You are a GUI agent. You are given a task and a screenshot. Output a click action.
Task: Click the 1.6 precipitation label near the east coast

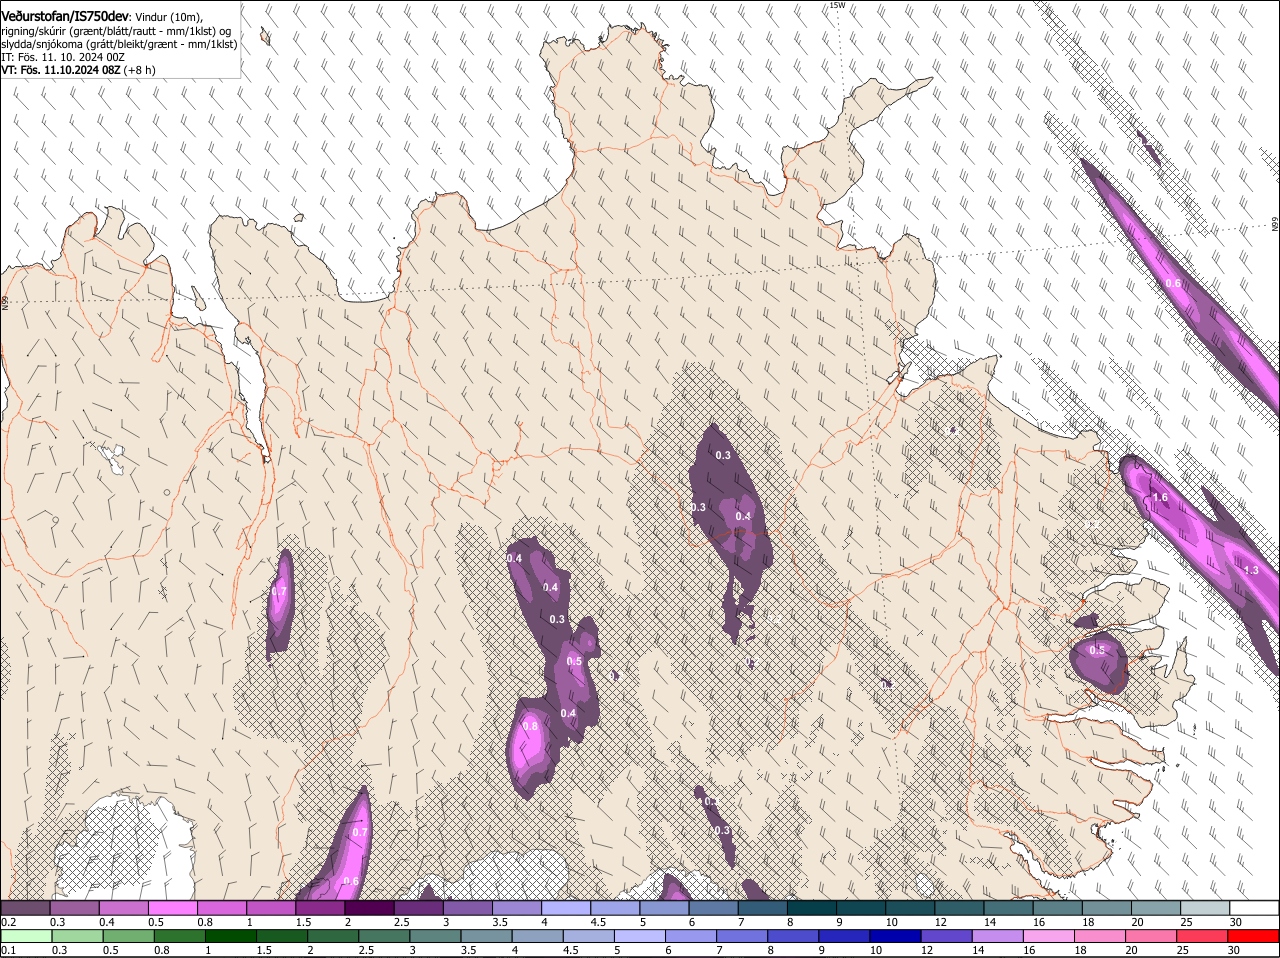1160,497
